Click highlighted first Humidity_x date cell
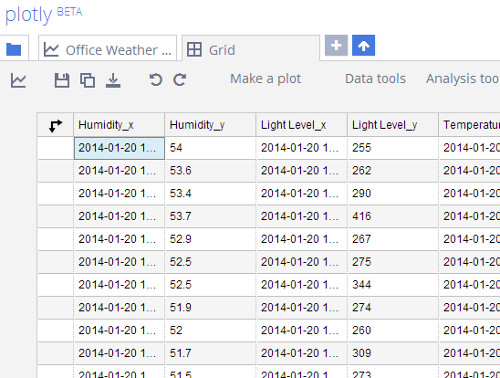The height and width of the screenshot is (378, 500). pyautogui.click(x=119, y=148)
